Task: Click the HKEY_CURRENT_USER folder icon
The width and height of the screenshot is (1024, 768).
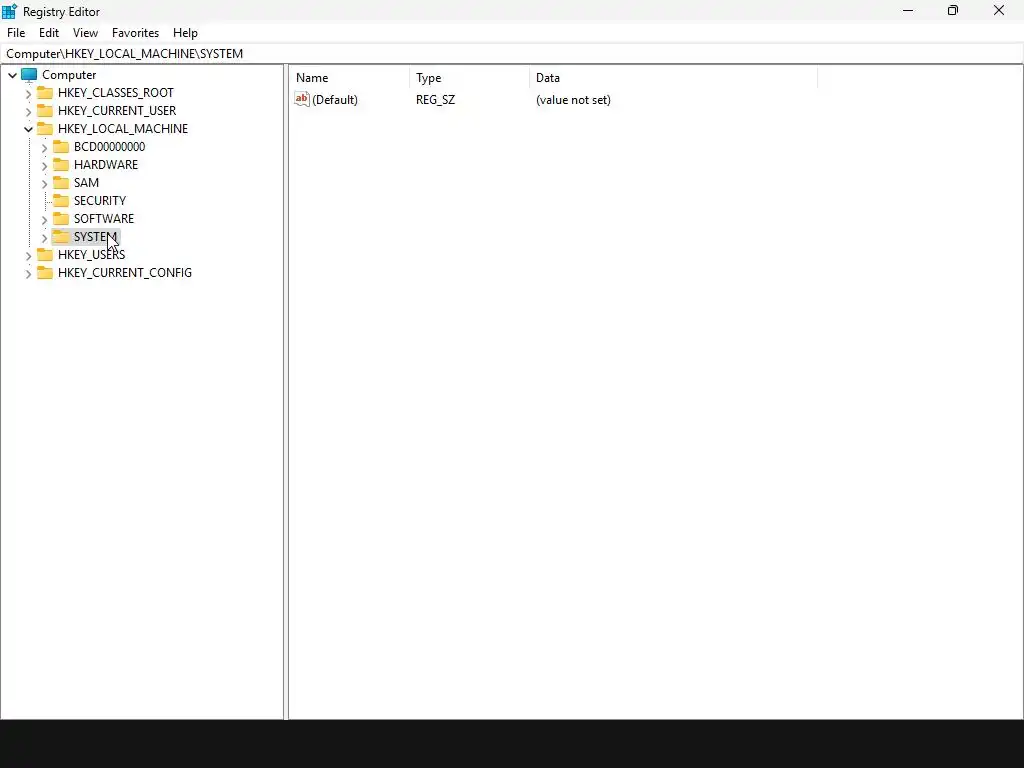Action: (45, 110)
